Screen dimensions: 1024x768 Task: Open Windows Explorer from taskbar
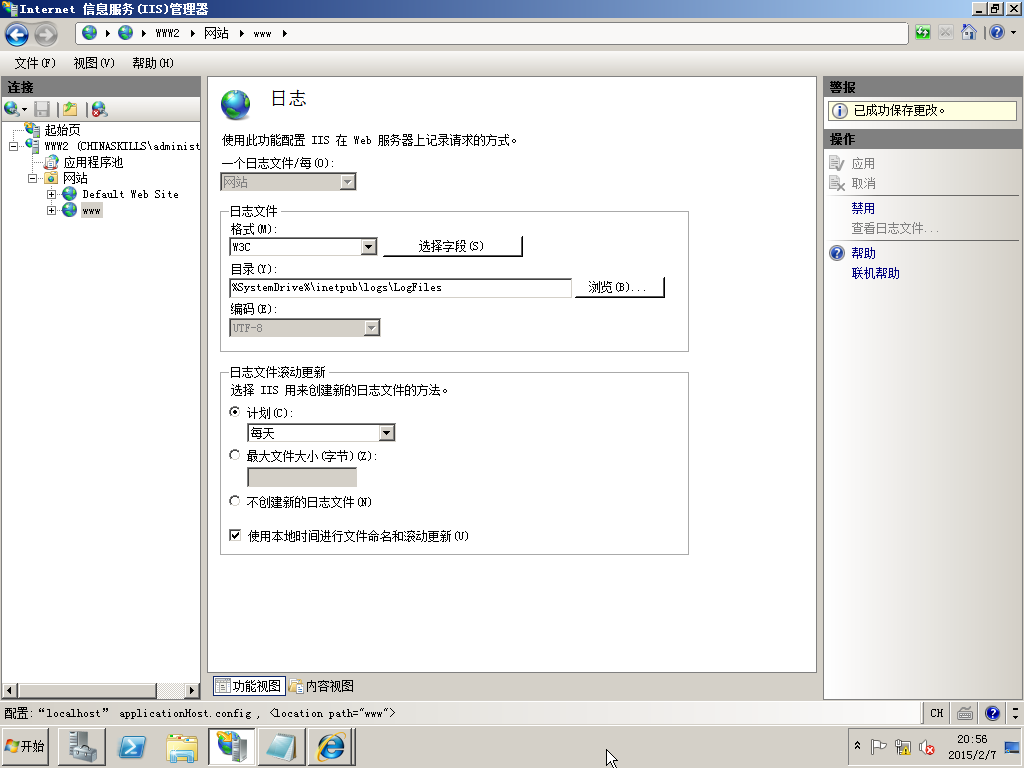(182, 746)
